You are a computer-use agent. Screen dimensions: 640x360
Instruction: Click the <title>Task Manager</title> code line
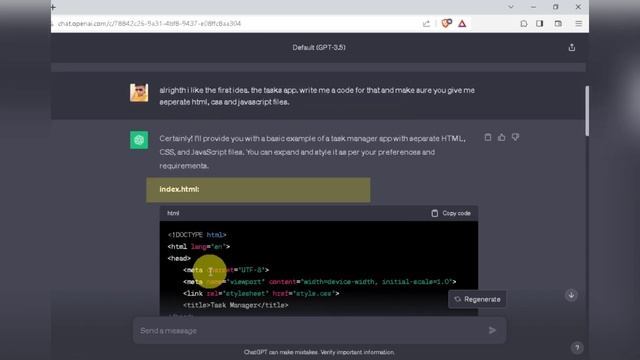236,305
